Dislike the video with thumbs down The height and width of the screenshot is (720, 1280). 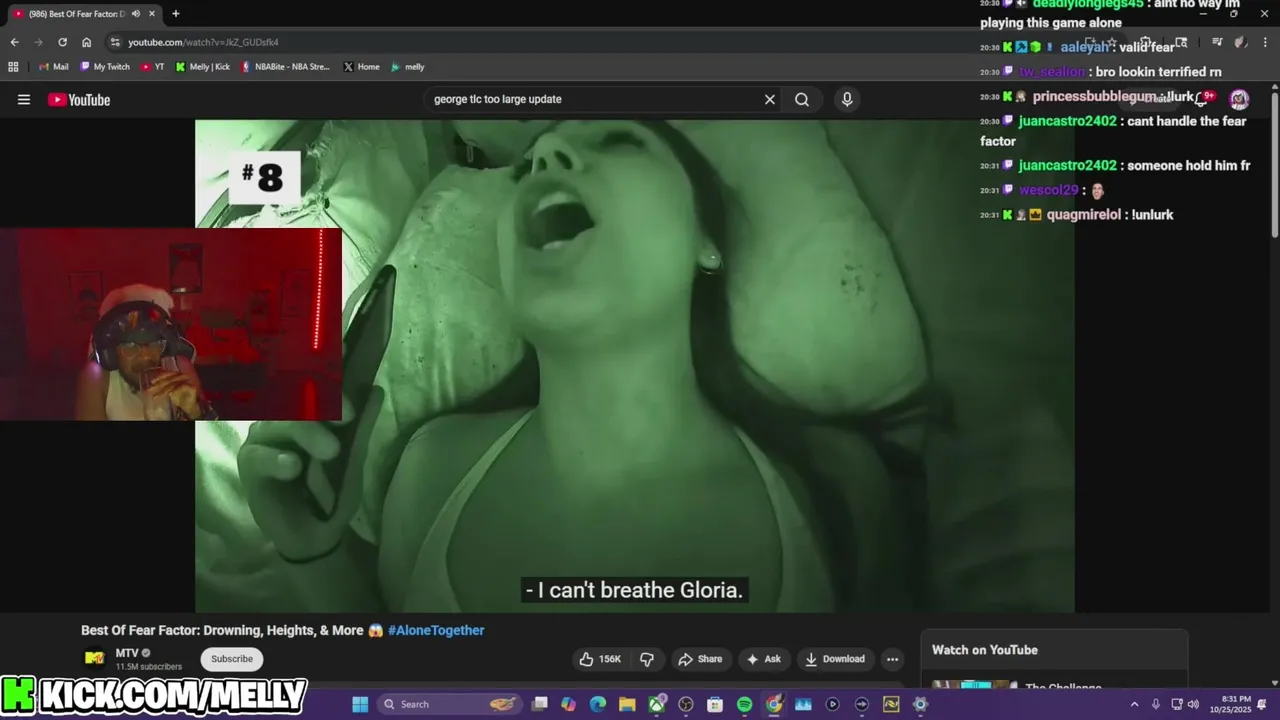click(x=647, y=659)
